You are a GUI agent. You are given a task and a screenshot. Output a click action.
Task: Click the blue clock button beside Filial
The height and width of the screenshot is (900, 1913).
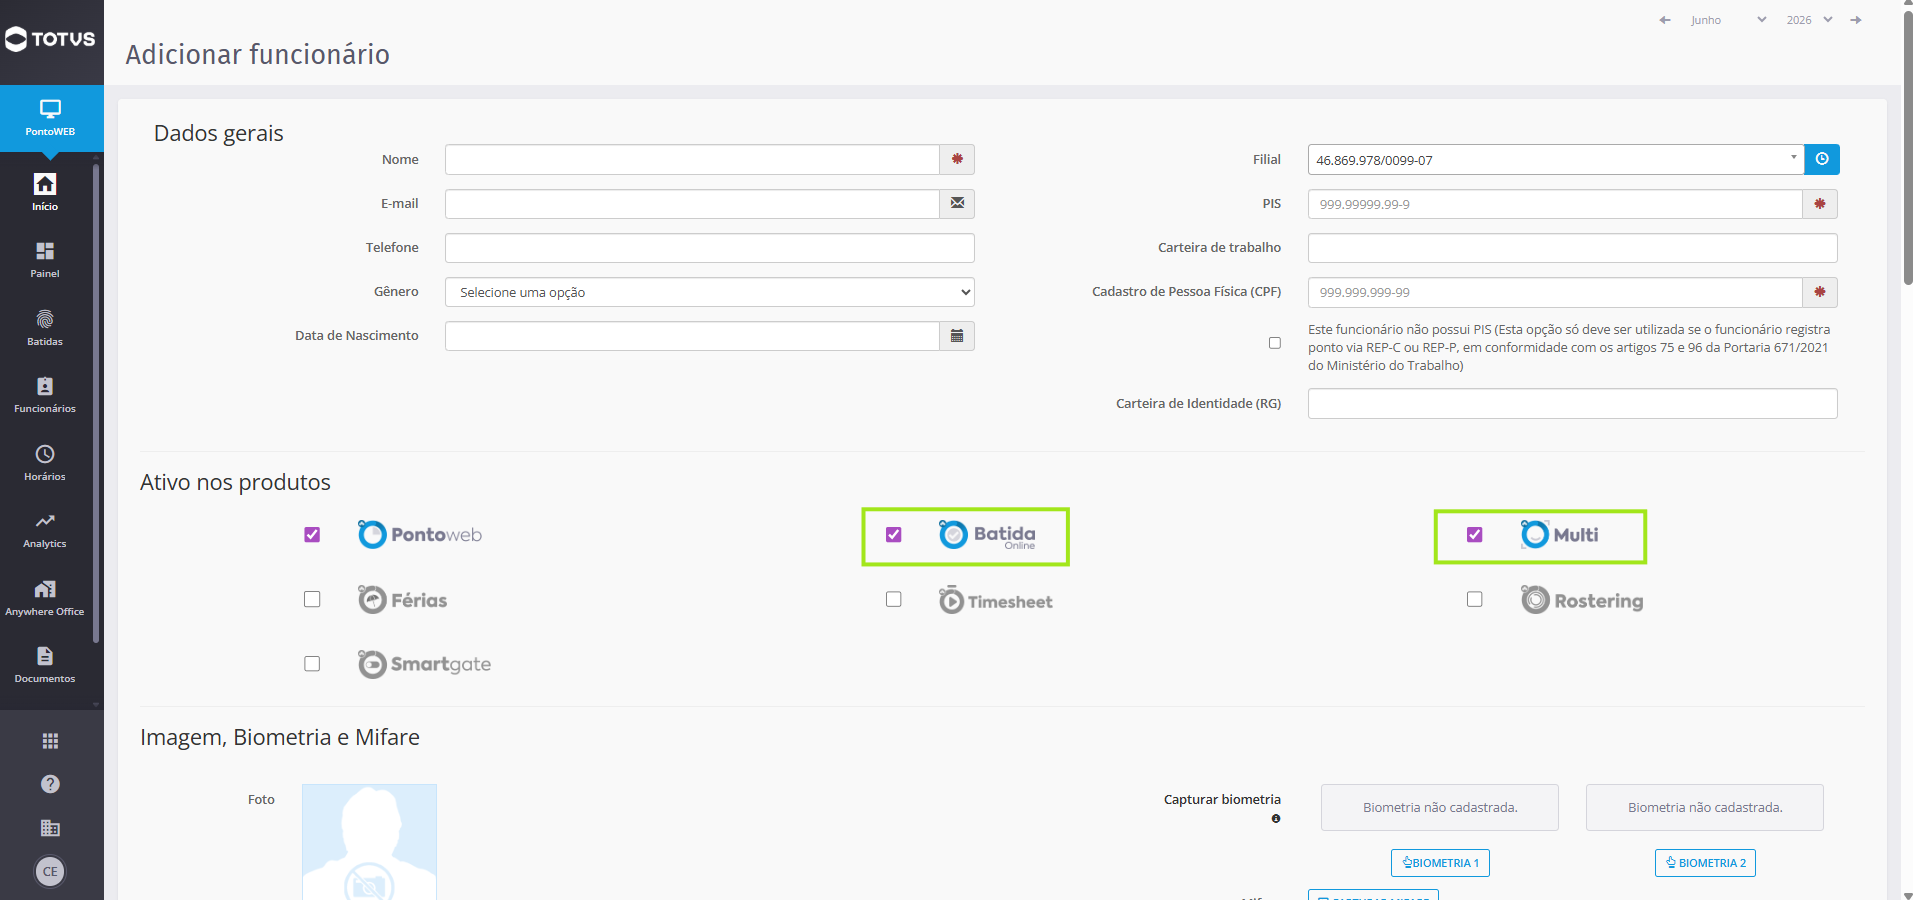(x=1822, y=160)
